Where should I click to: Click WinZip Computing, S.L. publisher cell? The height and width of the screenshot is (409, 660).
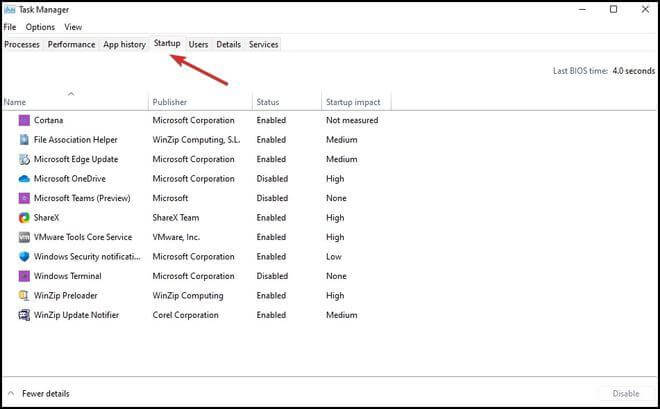coord(196,140)
